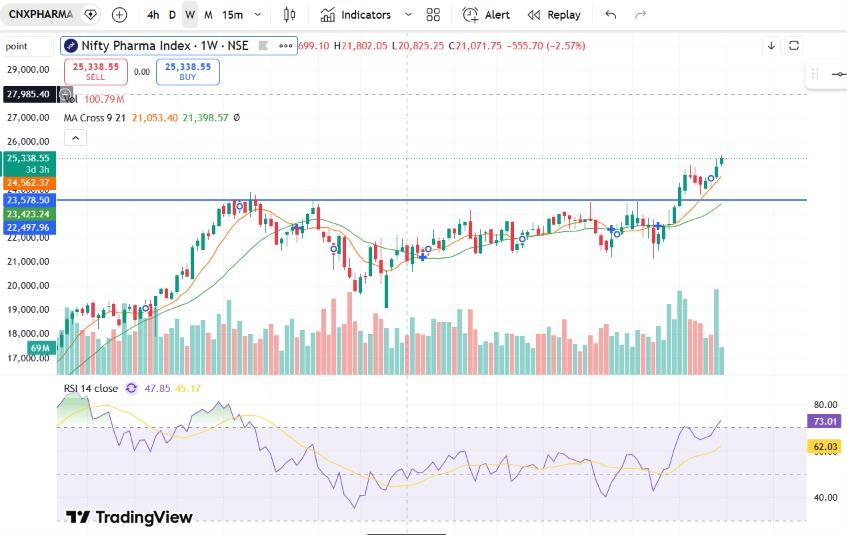Click the blue 22,497.96 price label
847x535 pixels.
(x=28, y=228)
